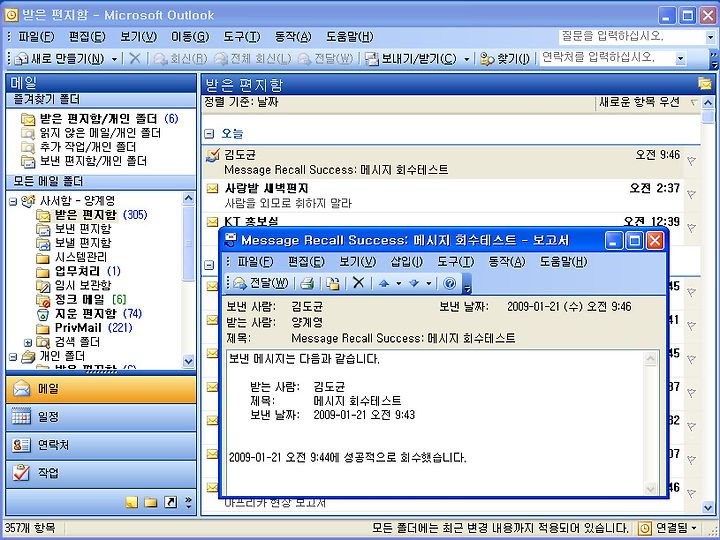Click the message list scroll down arrow

(x=708, y=507)
